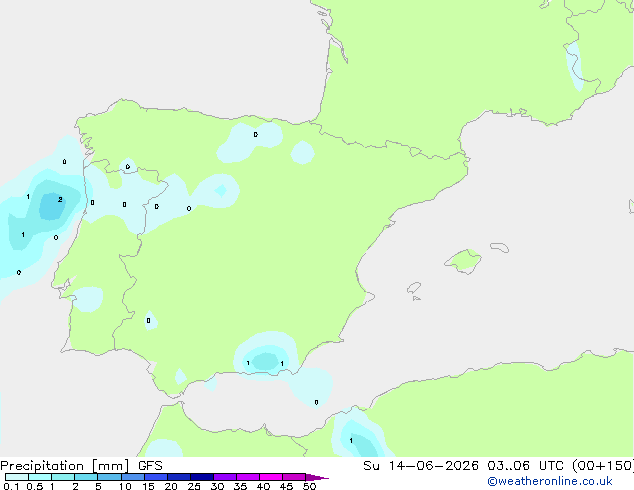Click the '50' legend scale label
The height and width of the screenshot is (490, 634).
(x=309, y=486)
